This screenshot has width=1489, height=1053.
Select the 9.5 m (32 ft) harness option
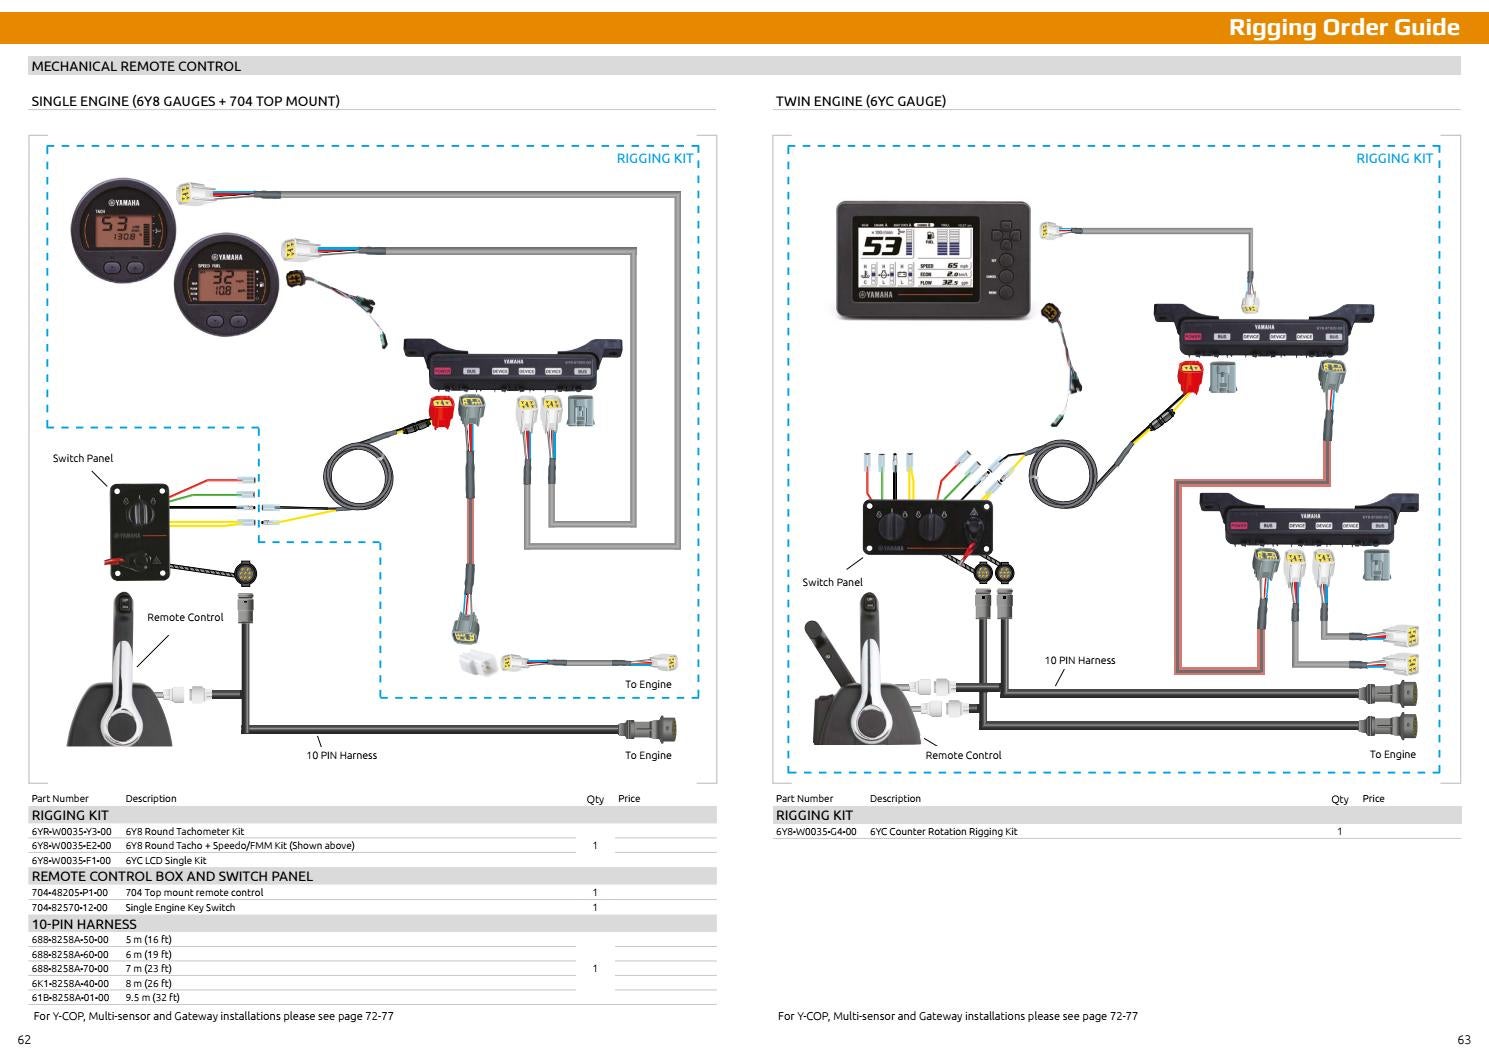pos(152,997)
